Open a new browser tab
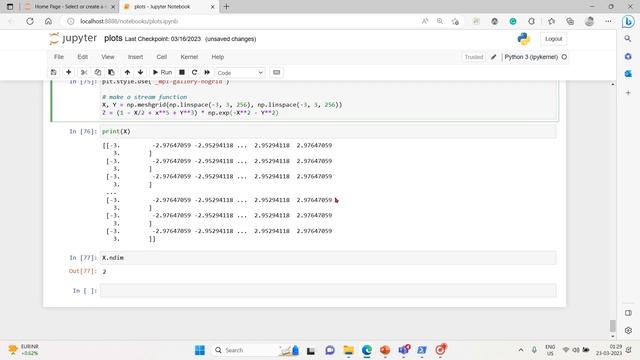Screen dimensions: 640x360 227,7
